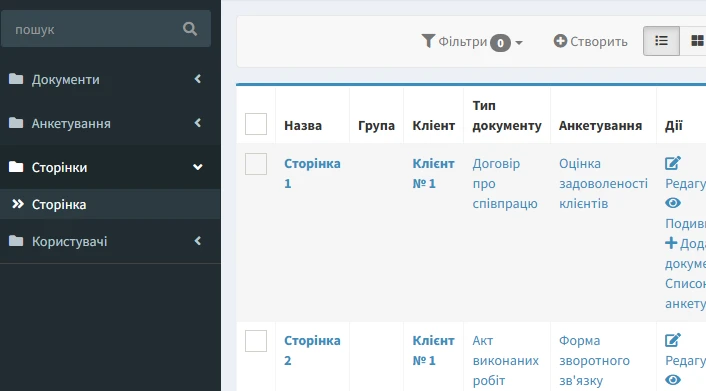The image size is (706, 391).
Task: Click the search magnifier icon
Action: click(190, 29)
